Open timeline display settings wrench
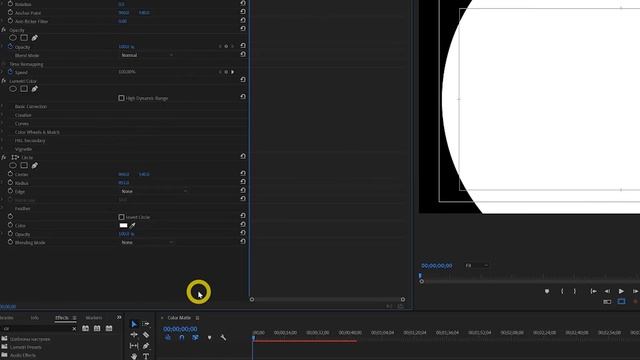Image resolution: width=640 pixels, height=360 pixels. point(223,338)
